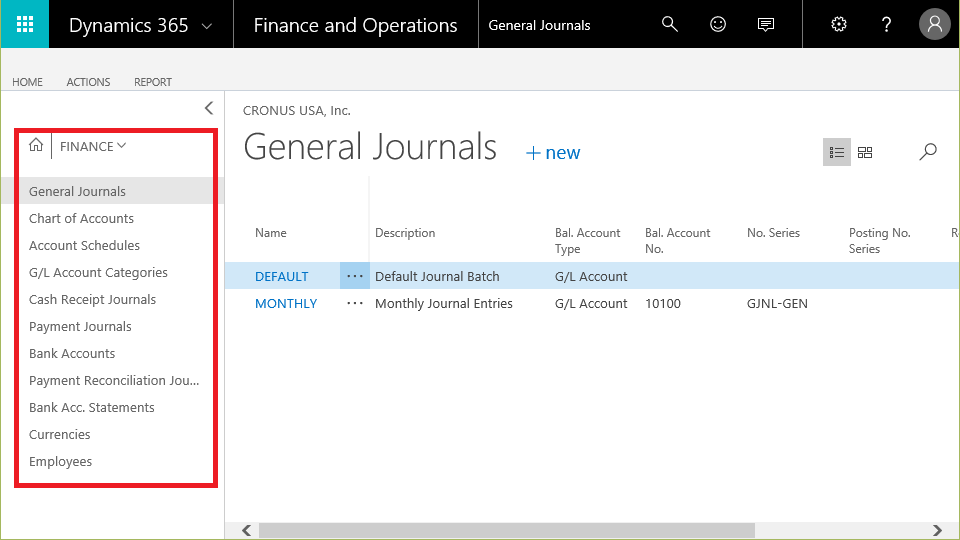Select General Journals in navigation
The image size is (960, 540).
tap(77, 191)
